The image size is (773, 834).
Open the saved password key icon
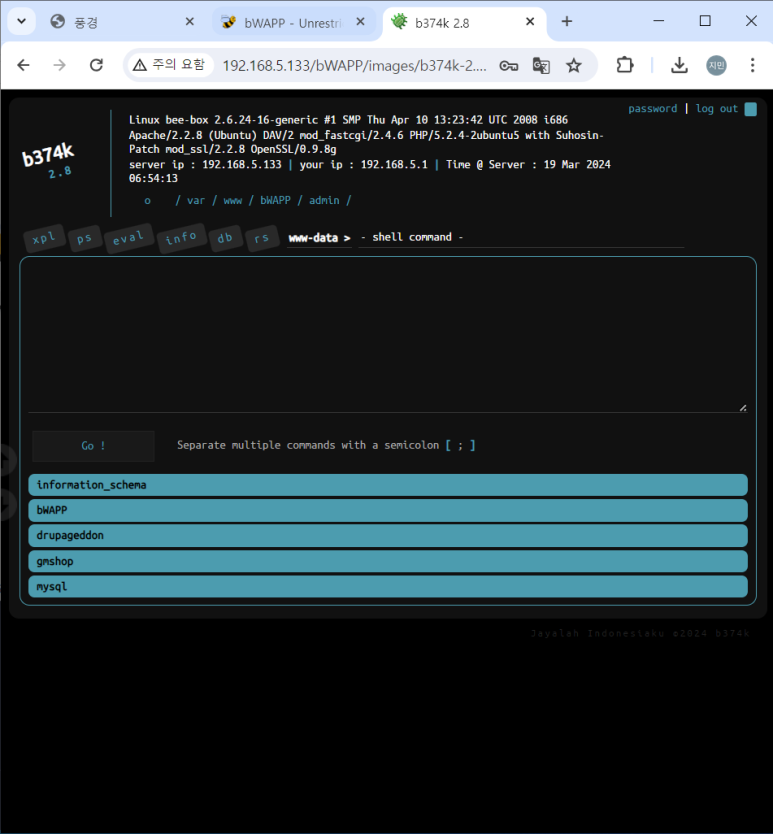(x=509, y=66)
